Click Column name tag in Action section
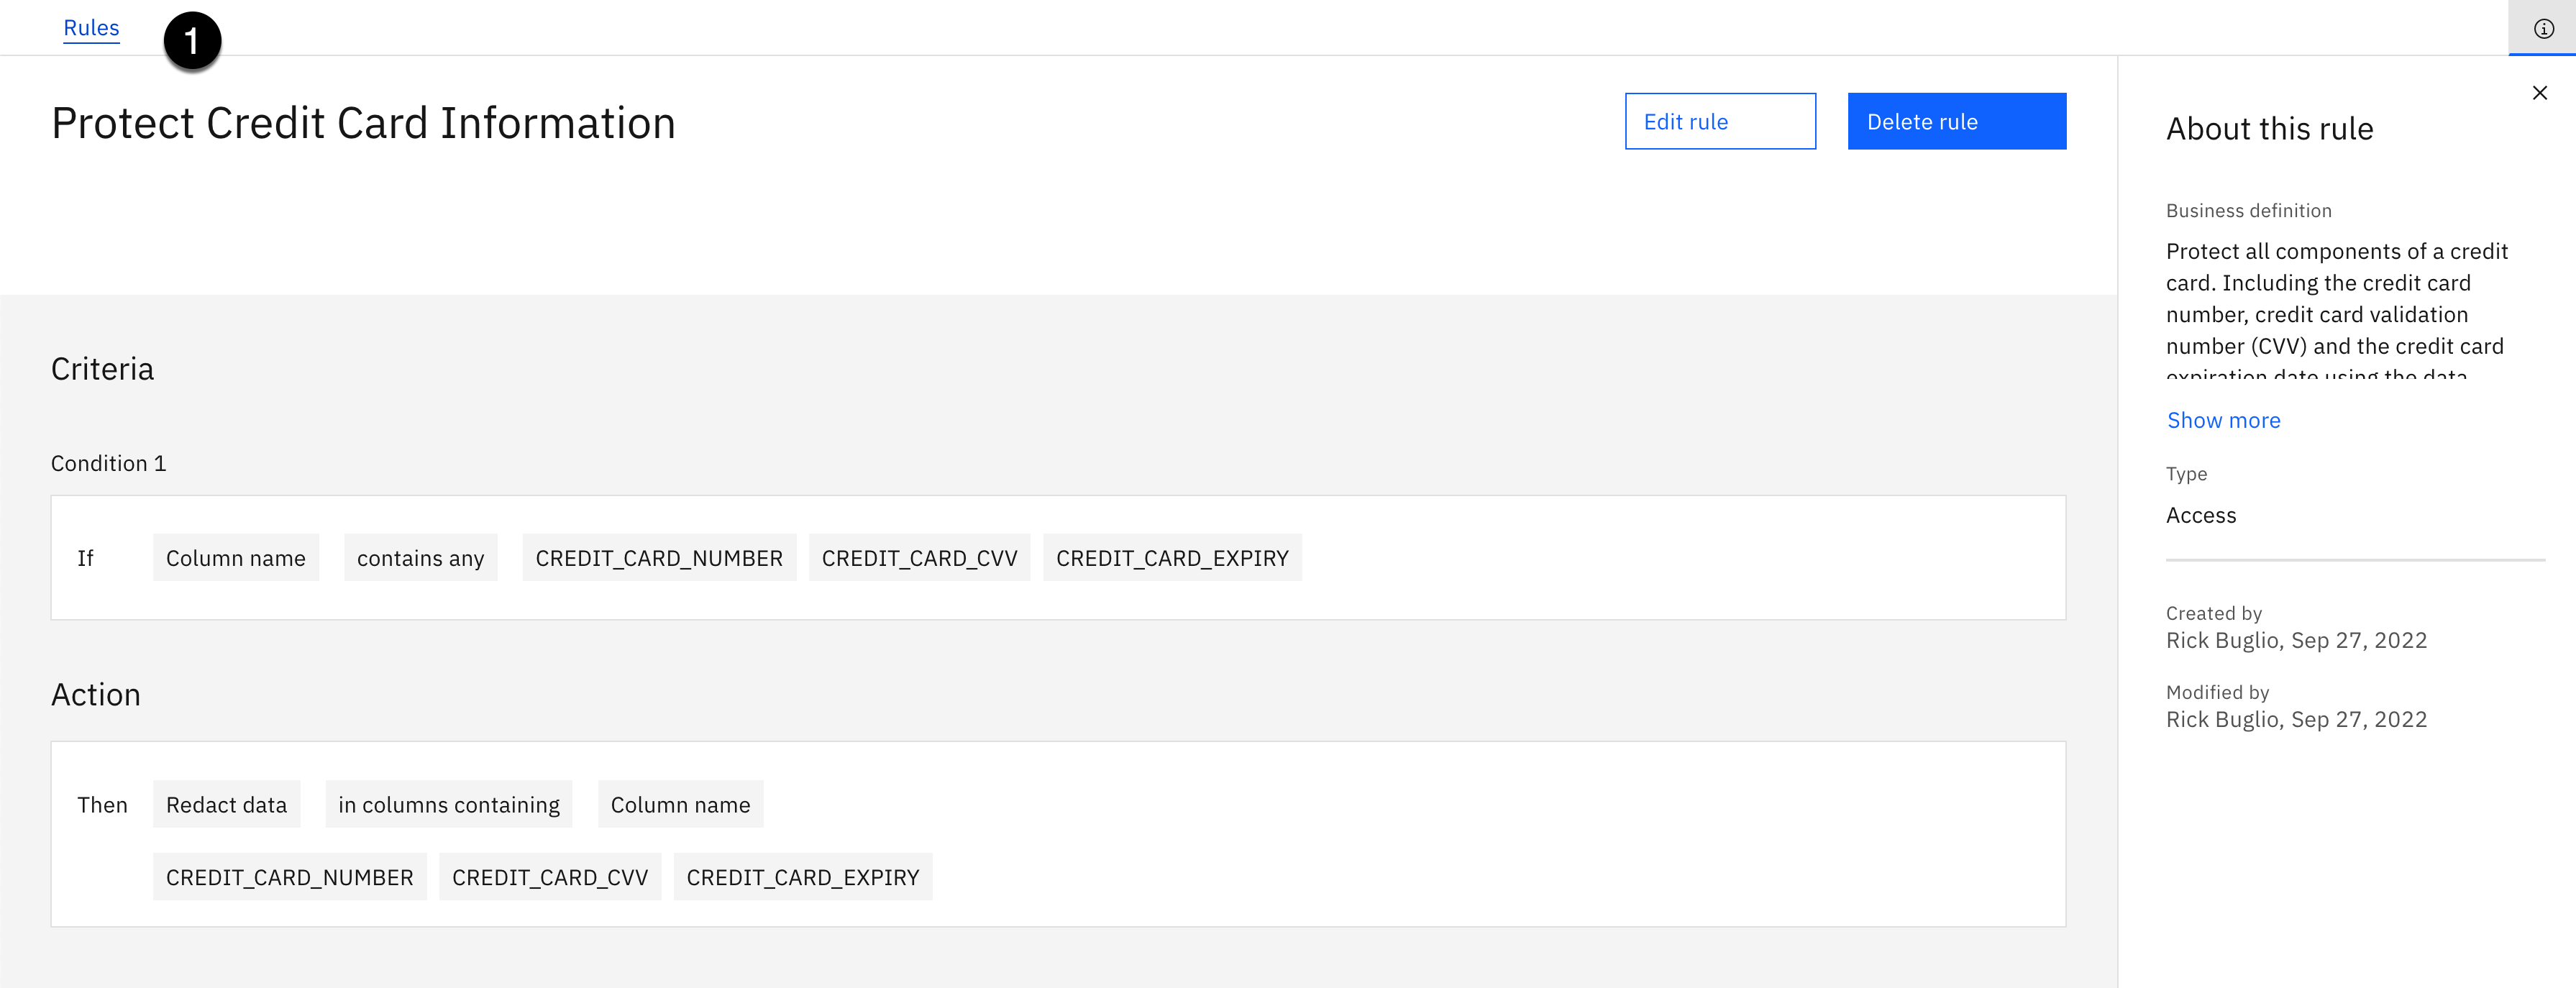The height and width of the screenshot is (988, 2576). coord(680,805)
